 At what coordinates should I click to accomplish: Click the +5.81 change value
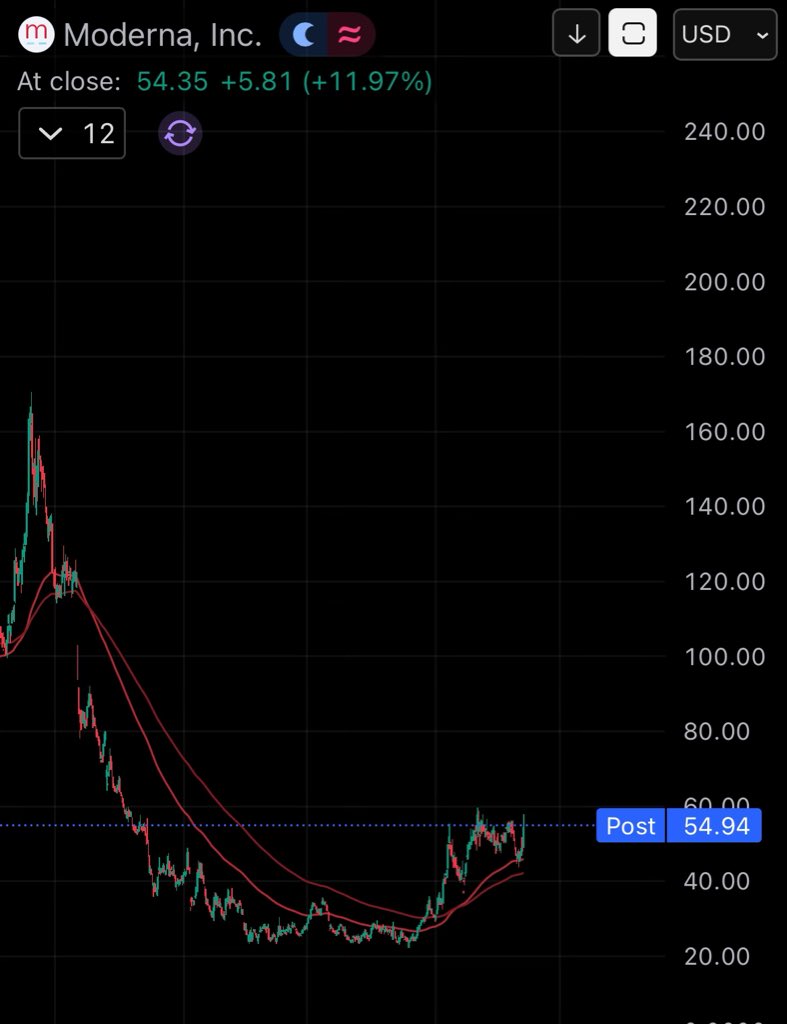click(257, 82)
